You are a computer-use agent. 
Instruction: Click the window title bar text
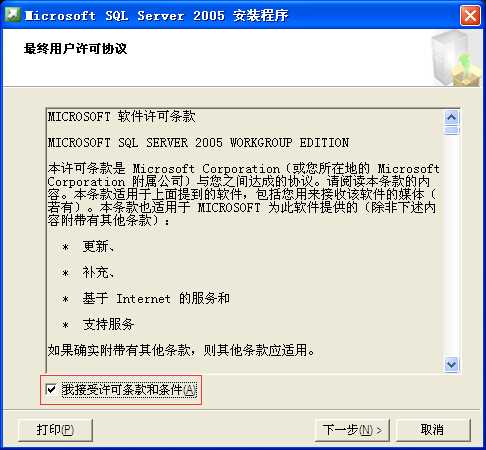157,16
